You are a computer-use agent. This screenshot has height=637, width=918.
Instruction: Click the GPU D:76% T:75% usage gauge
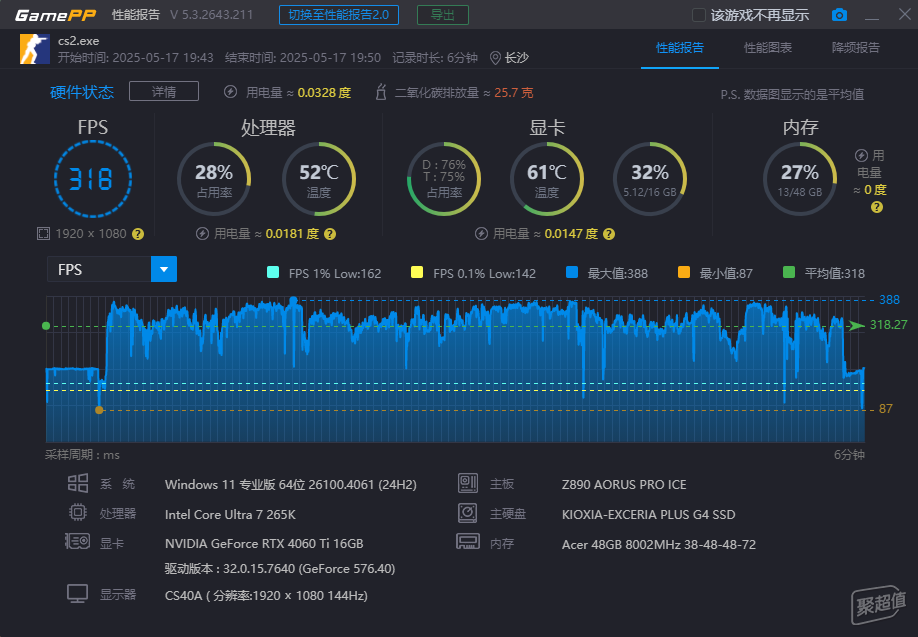click(444, 179)
